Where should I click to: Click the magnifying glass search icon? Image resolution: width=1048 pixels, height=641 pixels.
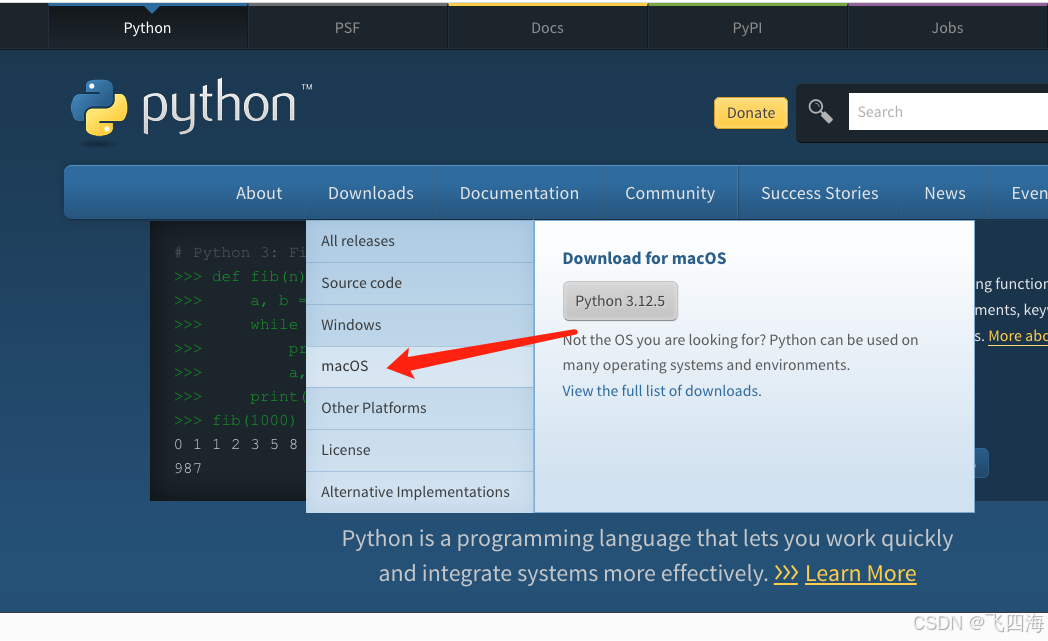(x=820, y=111)
